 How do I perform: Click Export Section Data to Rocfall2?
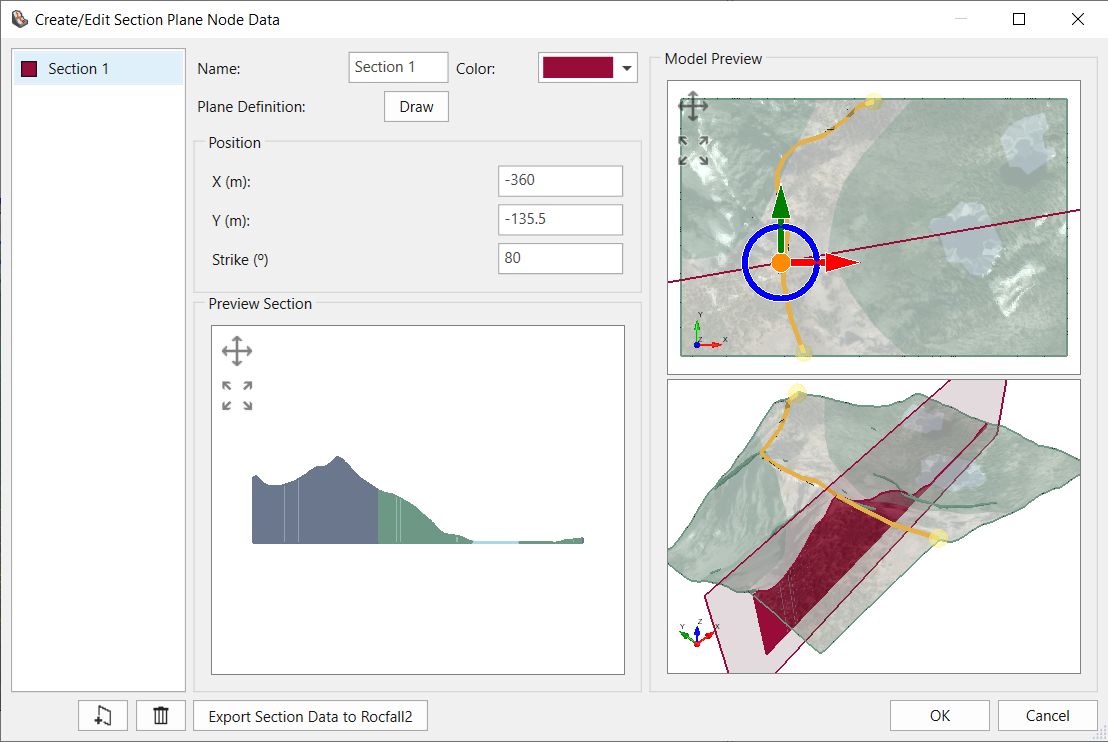pos(310,716)
